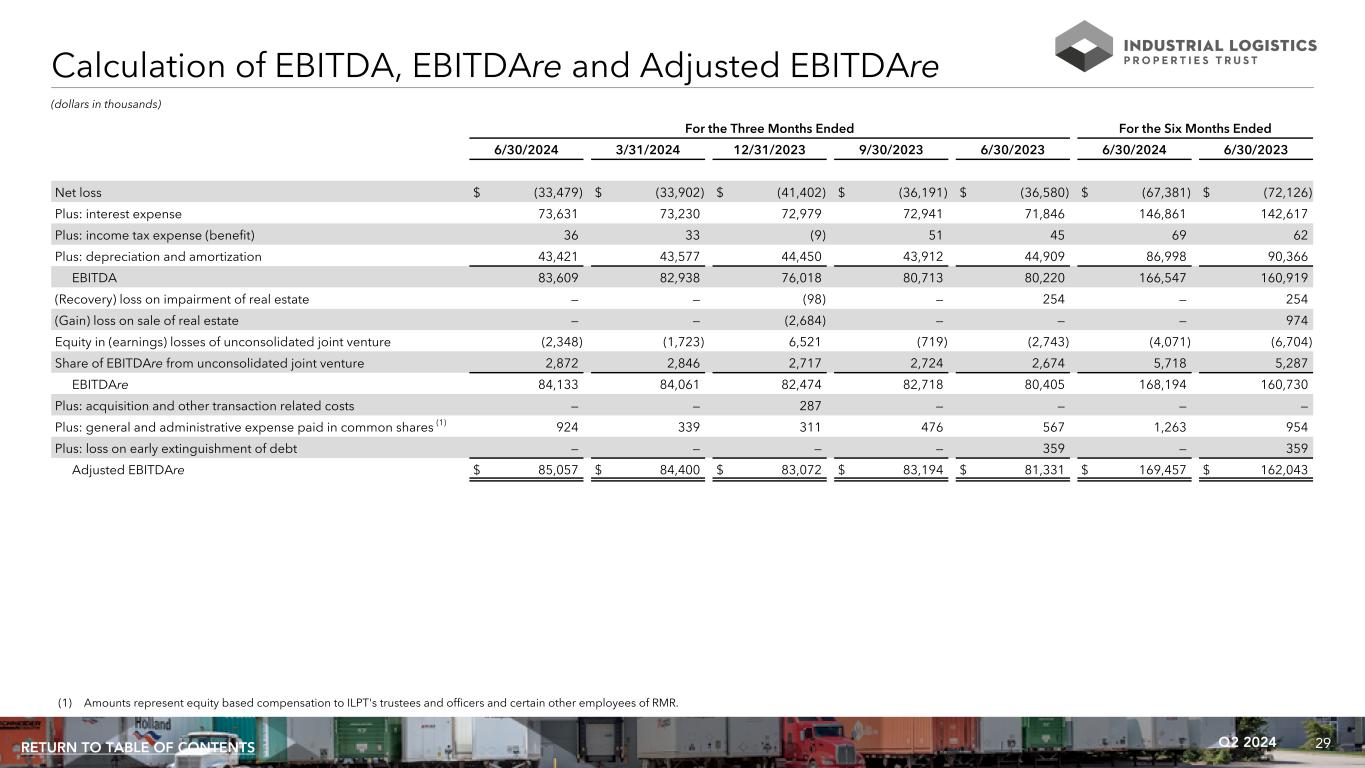The width and height of the screenshot is (1365, 768).
Task: Select the joint venture share value 5,718
Action: [x=1172, y=364]
